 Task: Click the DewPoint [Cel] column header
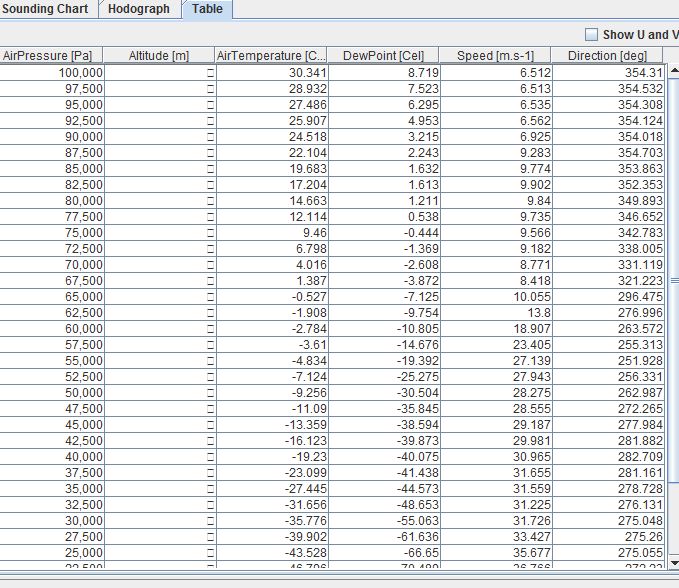click(385, 56)
